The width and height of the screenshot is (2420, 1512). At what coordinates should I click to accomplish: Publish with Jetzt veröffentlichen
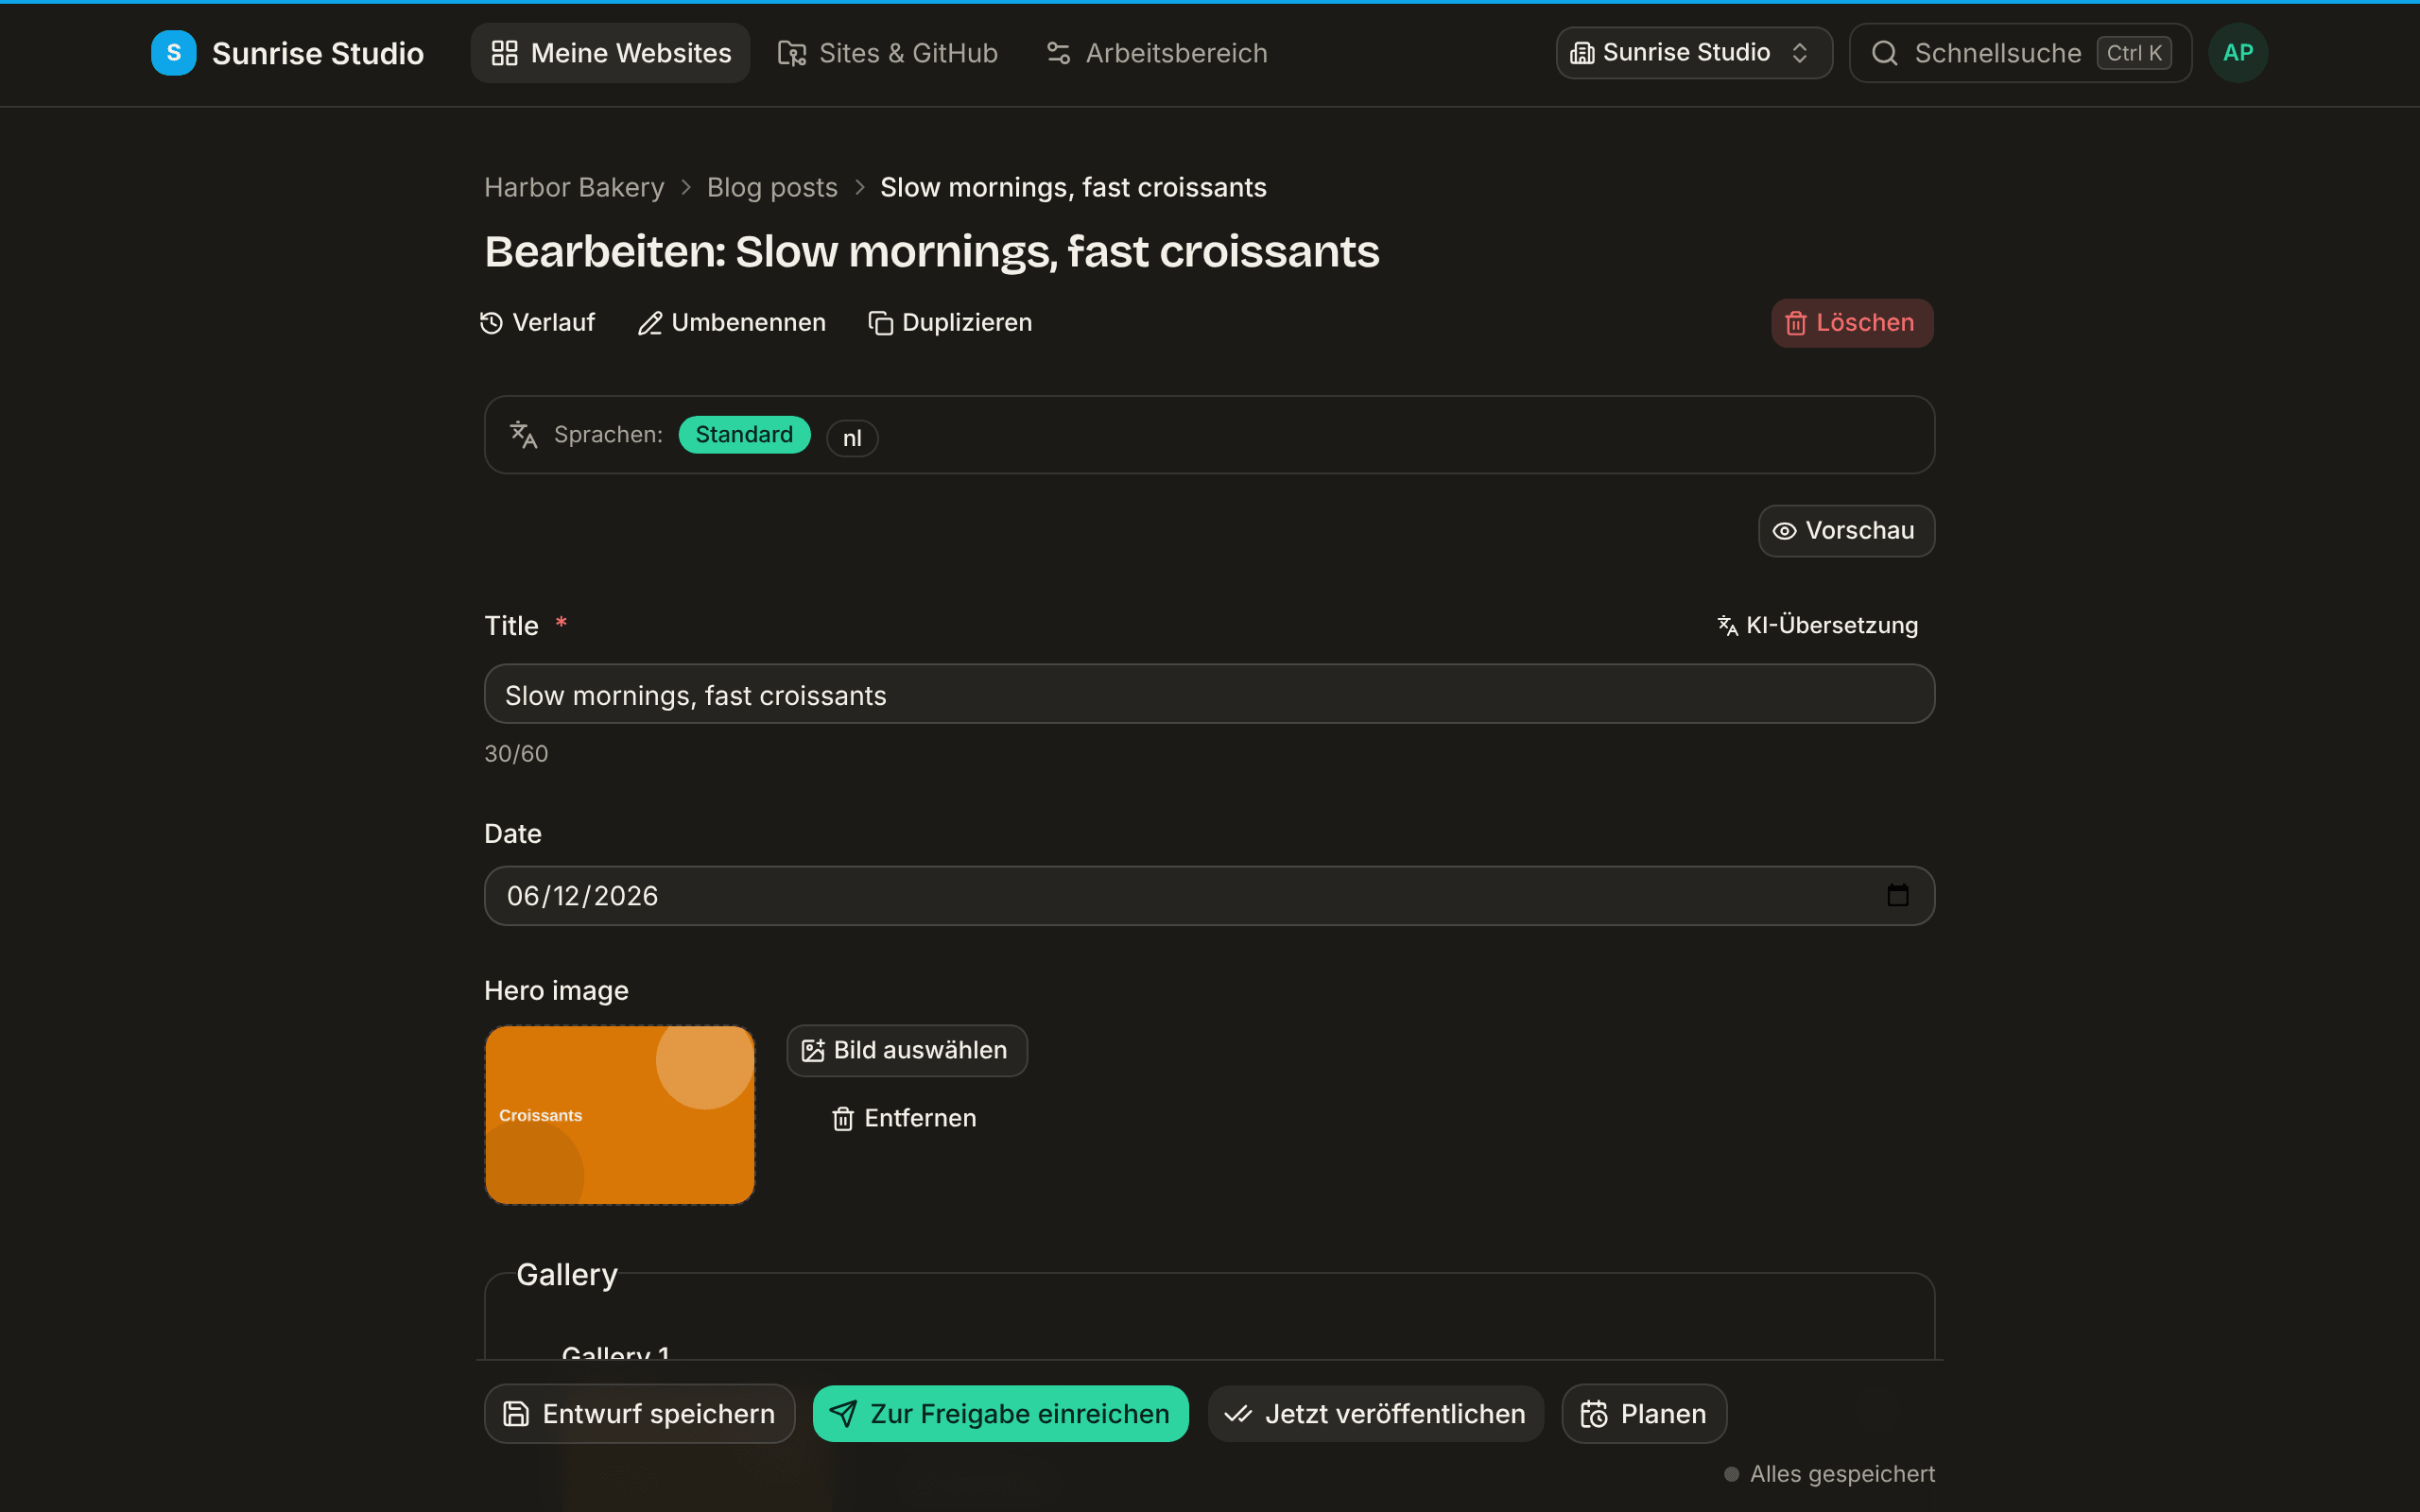coord(1375,1414)
